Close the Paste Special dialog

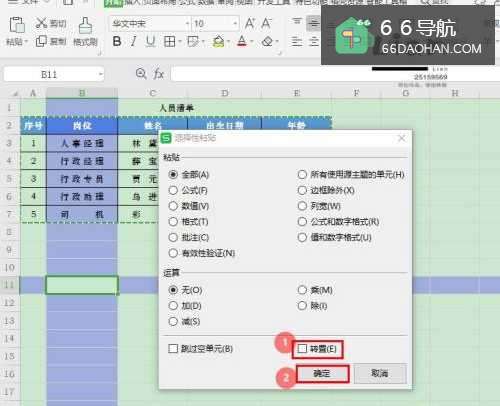[402, 138]
